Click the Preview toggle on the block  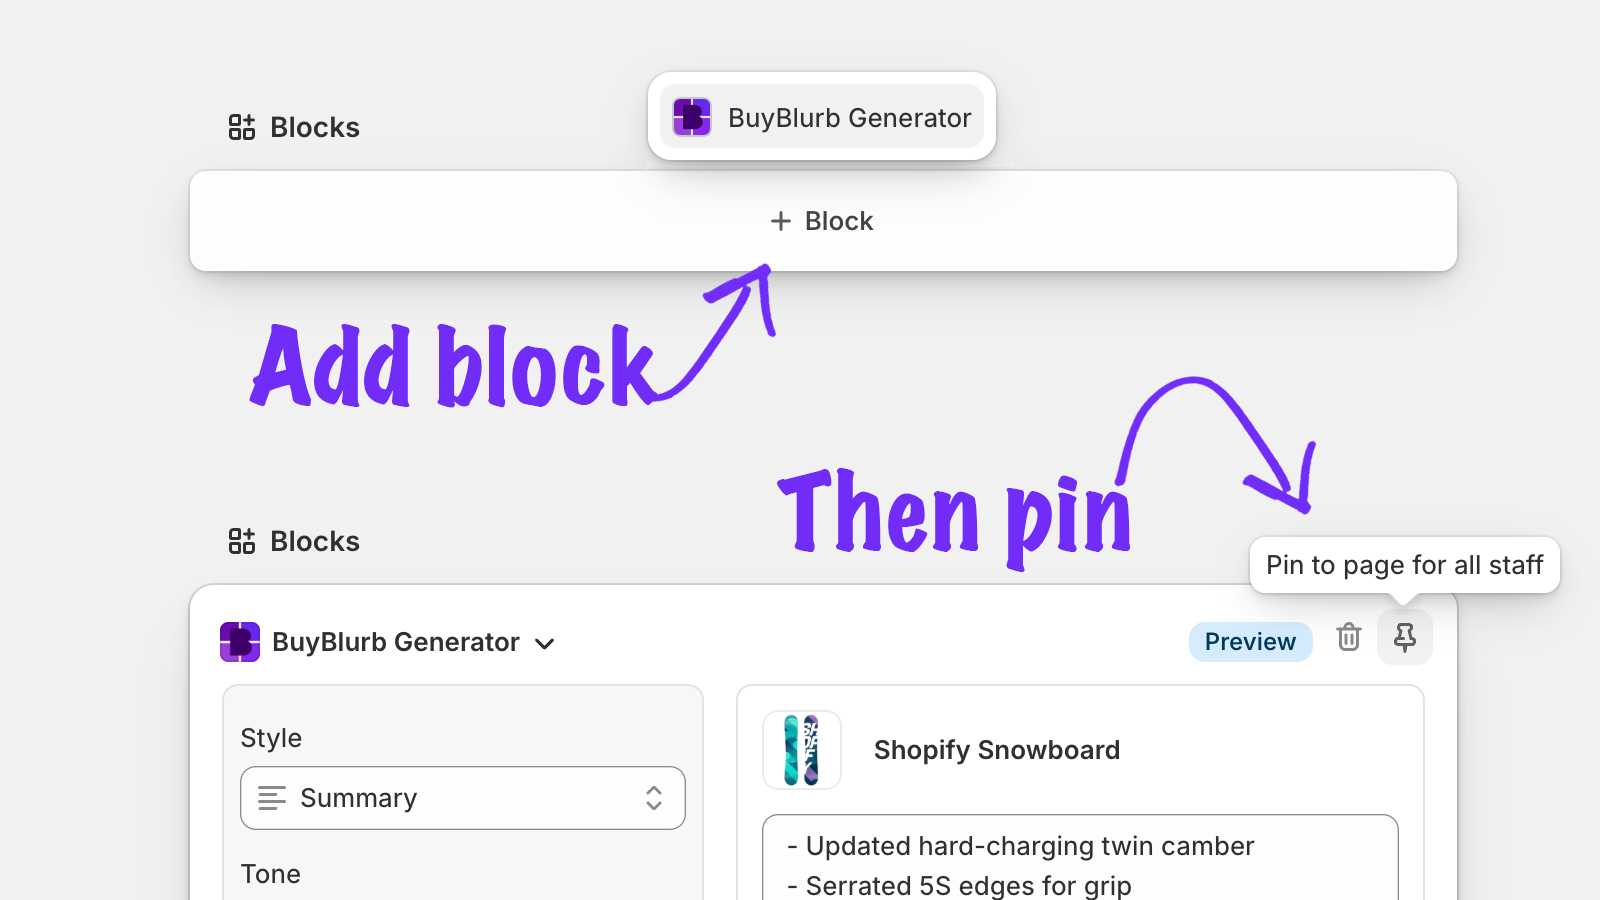[x=1250, y=641]
